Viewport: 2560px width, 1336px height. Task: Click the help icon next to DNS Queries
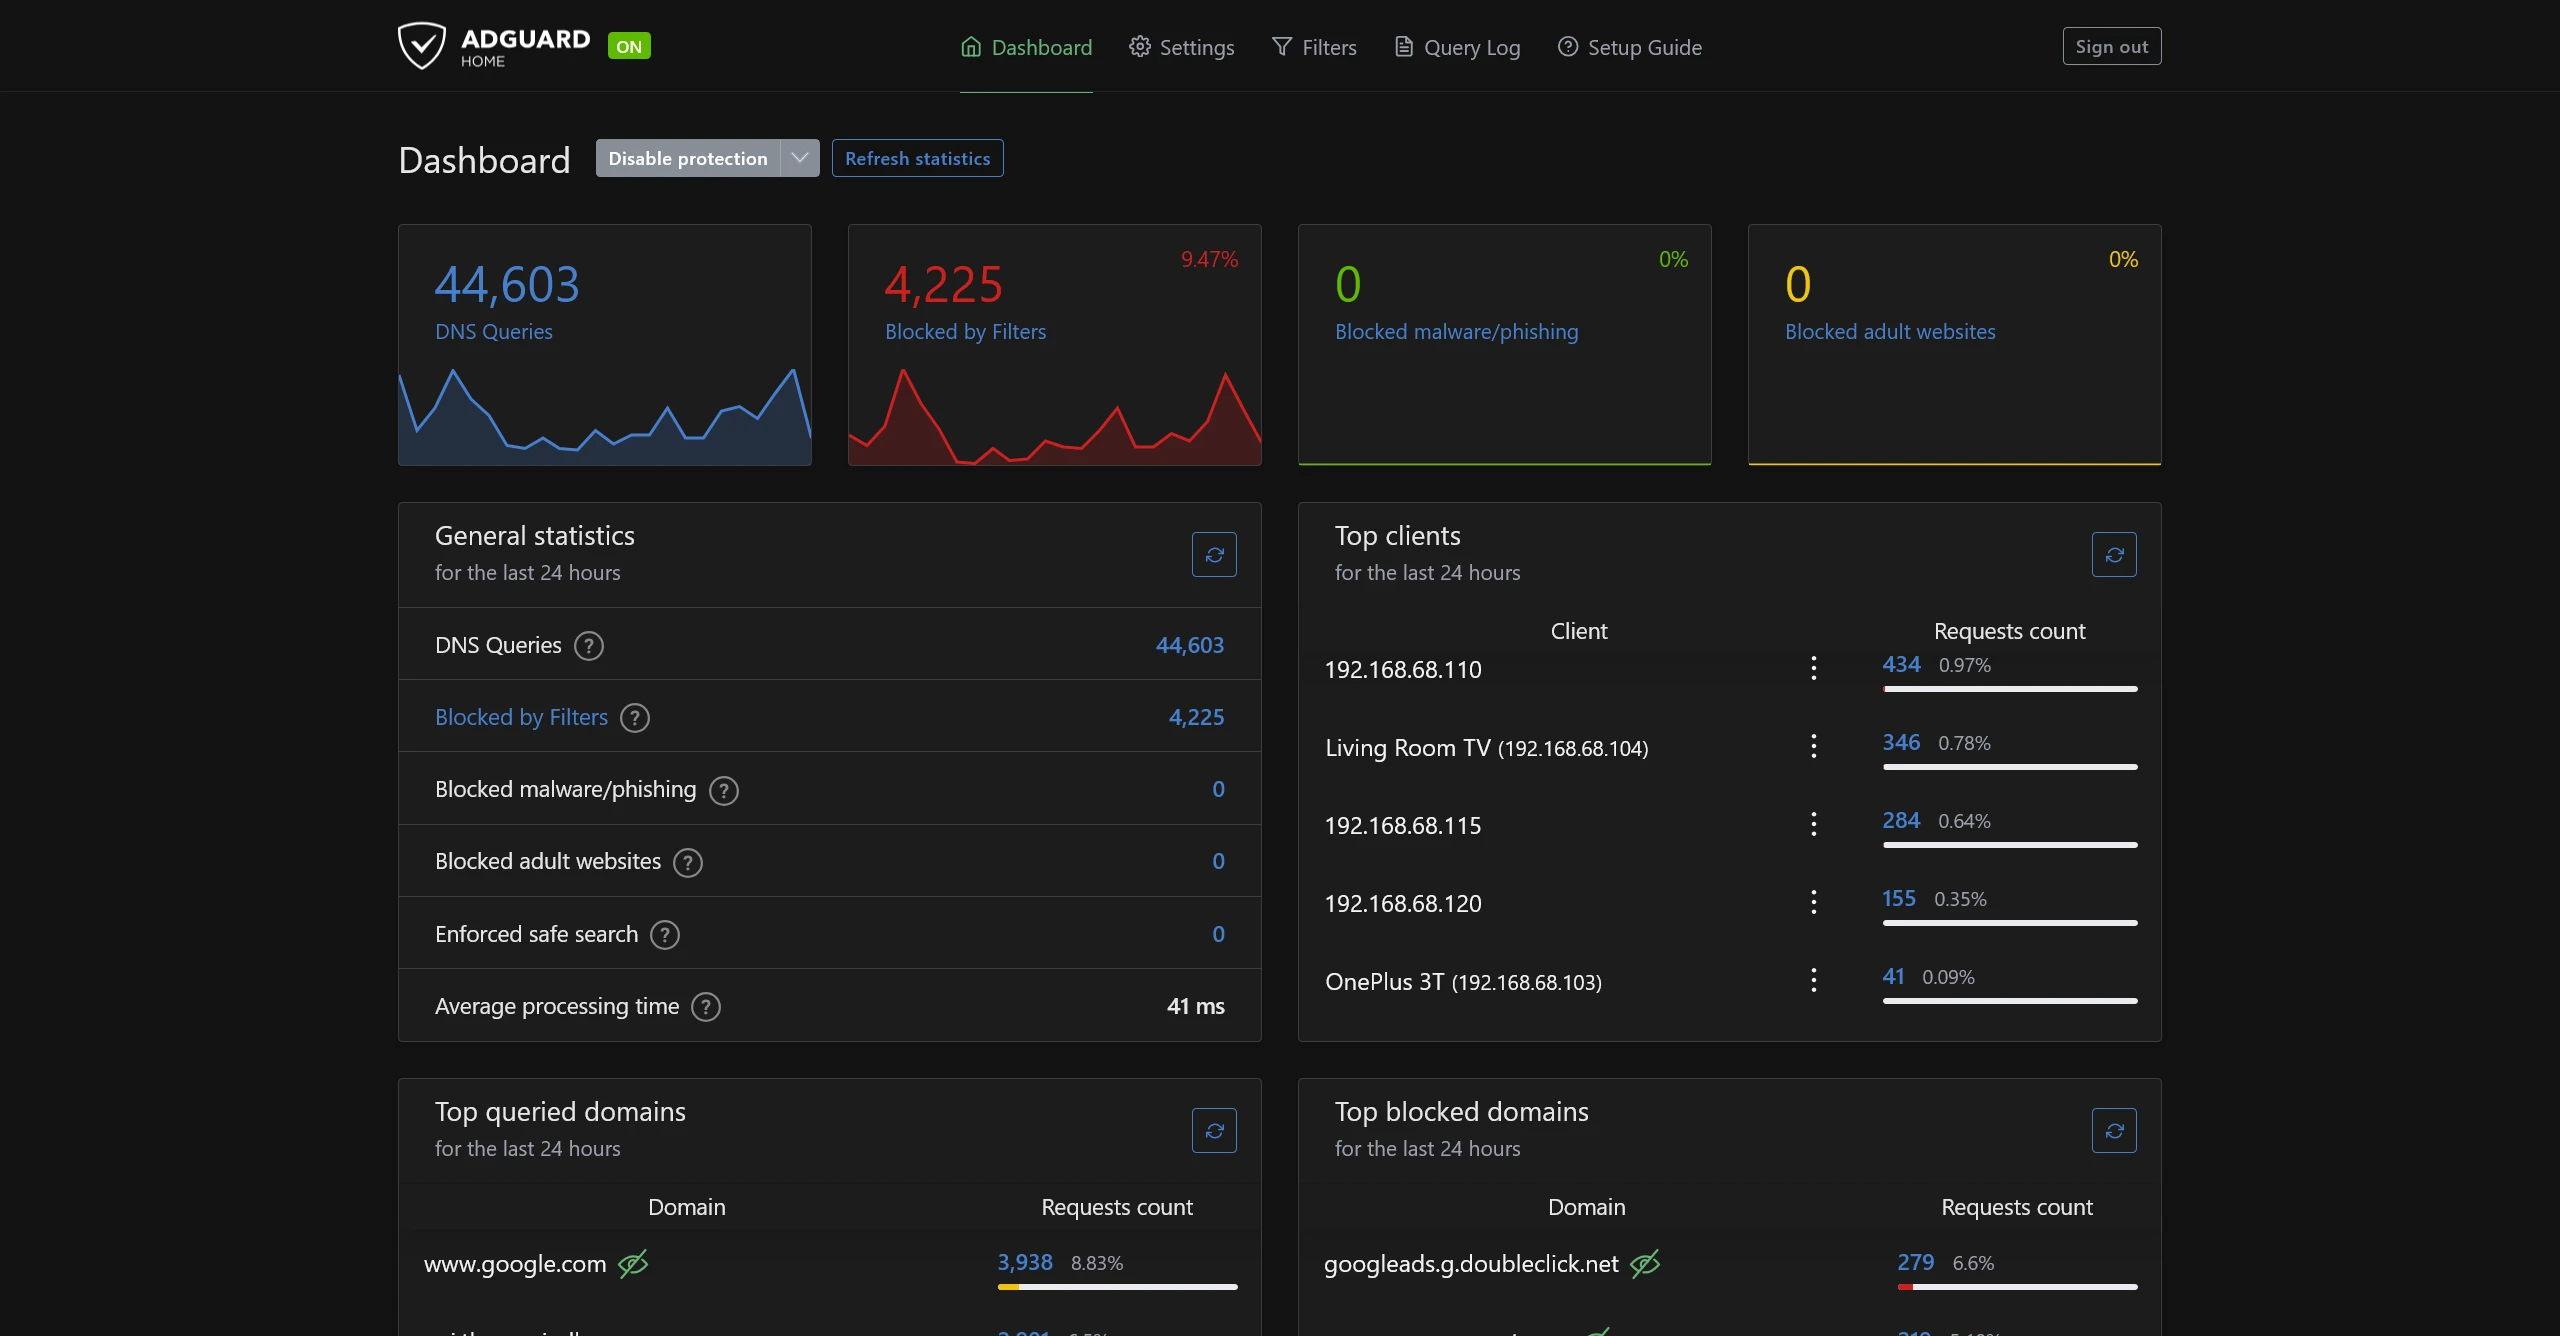coord(589,646)
